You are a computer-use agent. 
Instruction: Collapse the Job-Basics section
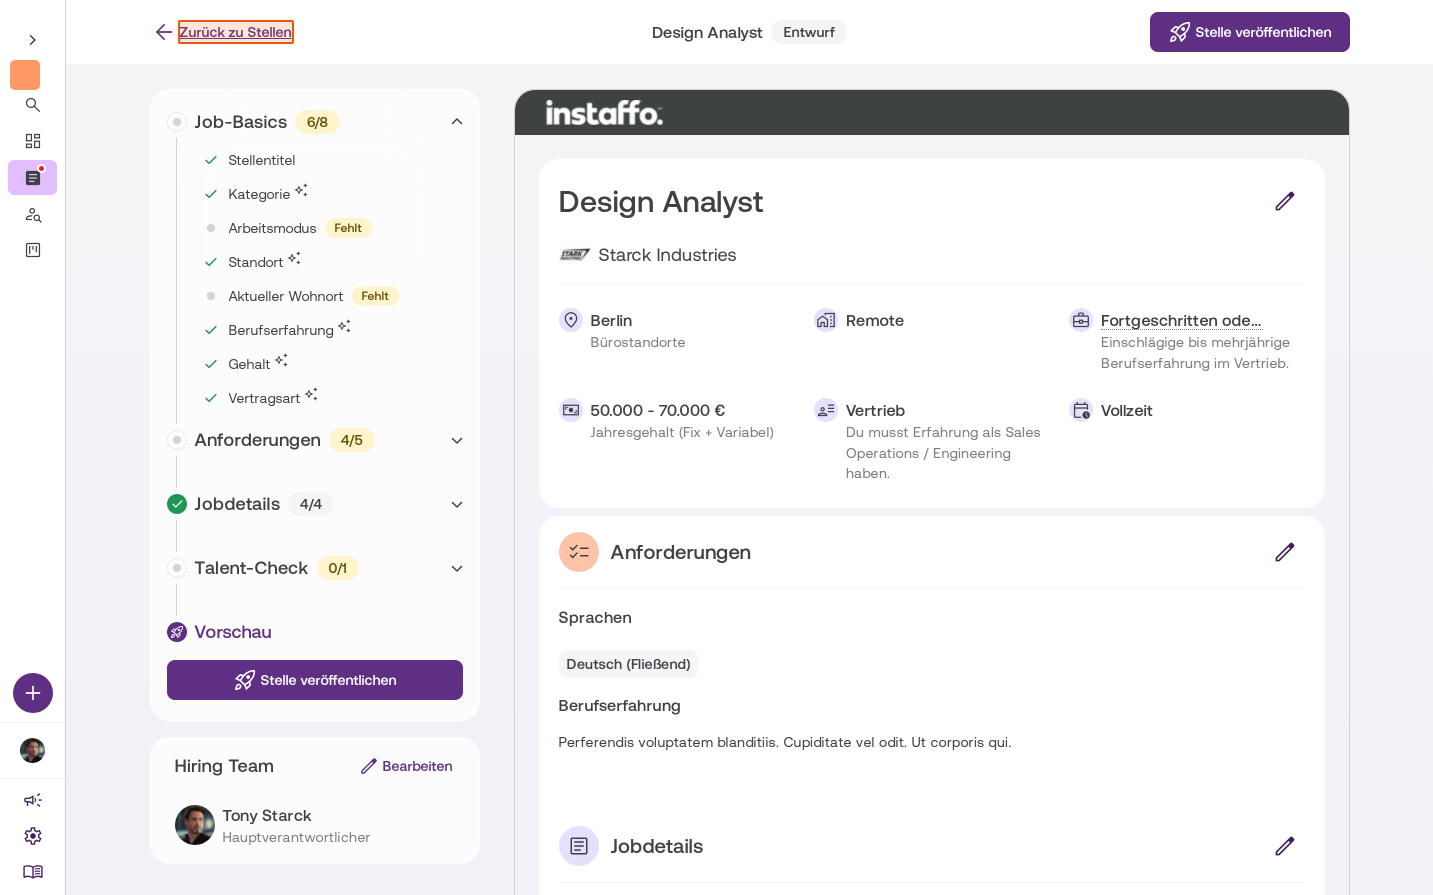[457, 122]
